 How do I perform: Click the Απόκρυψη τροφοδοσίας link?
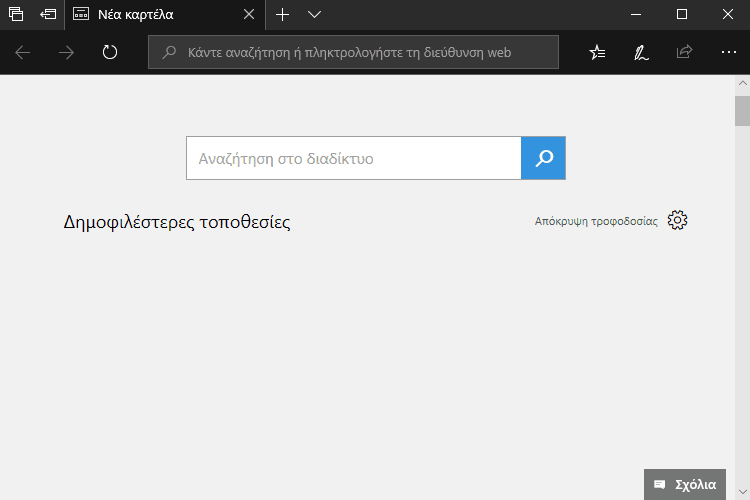[x=596, y=221]
